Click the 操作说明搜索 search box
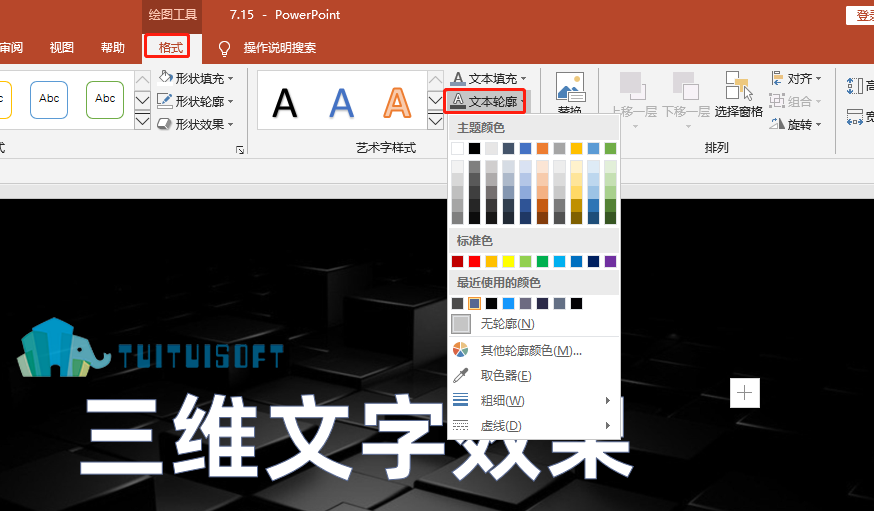The width and height of the screenshot is (874, 511). (280, 48)
